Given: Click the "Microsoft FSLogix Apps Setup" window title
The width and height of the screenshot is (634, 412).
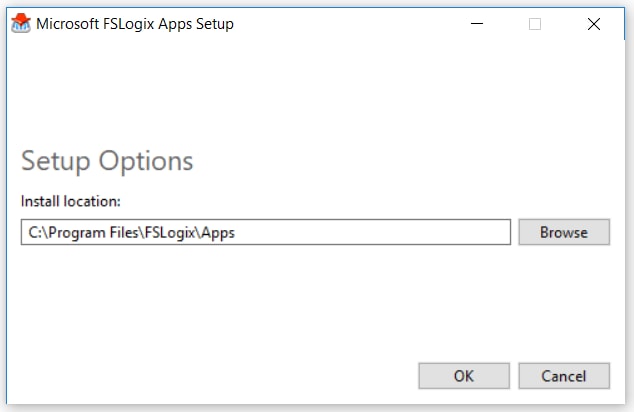Looking at the screenshot, I should tap(135, 24).
